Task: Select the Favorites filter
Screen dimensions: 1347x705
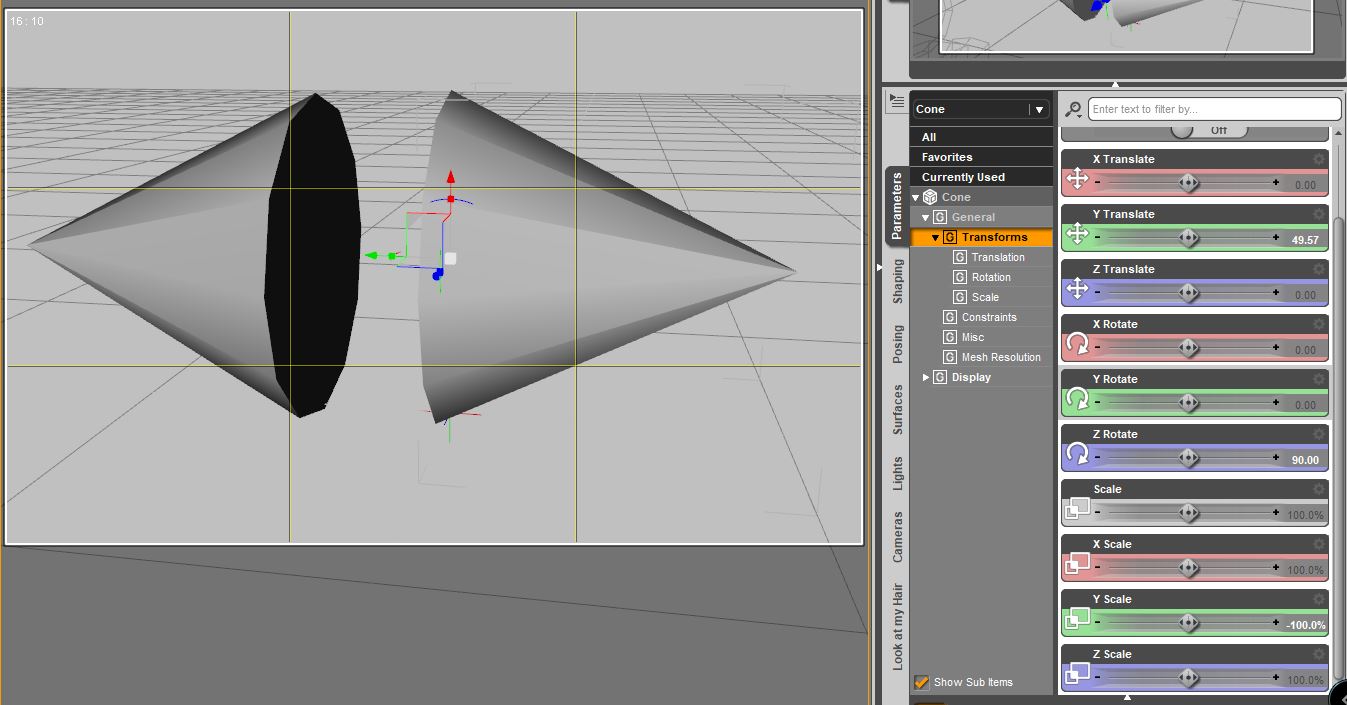Action: [947, 157]
